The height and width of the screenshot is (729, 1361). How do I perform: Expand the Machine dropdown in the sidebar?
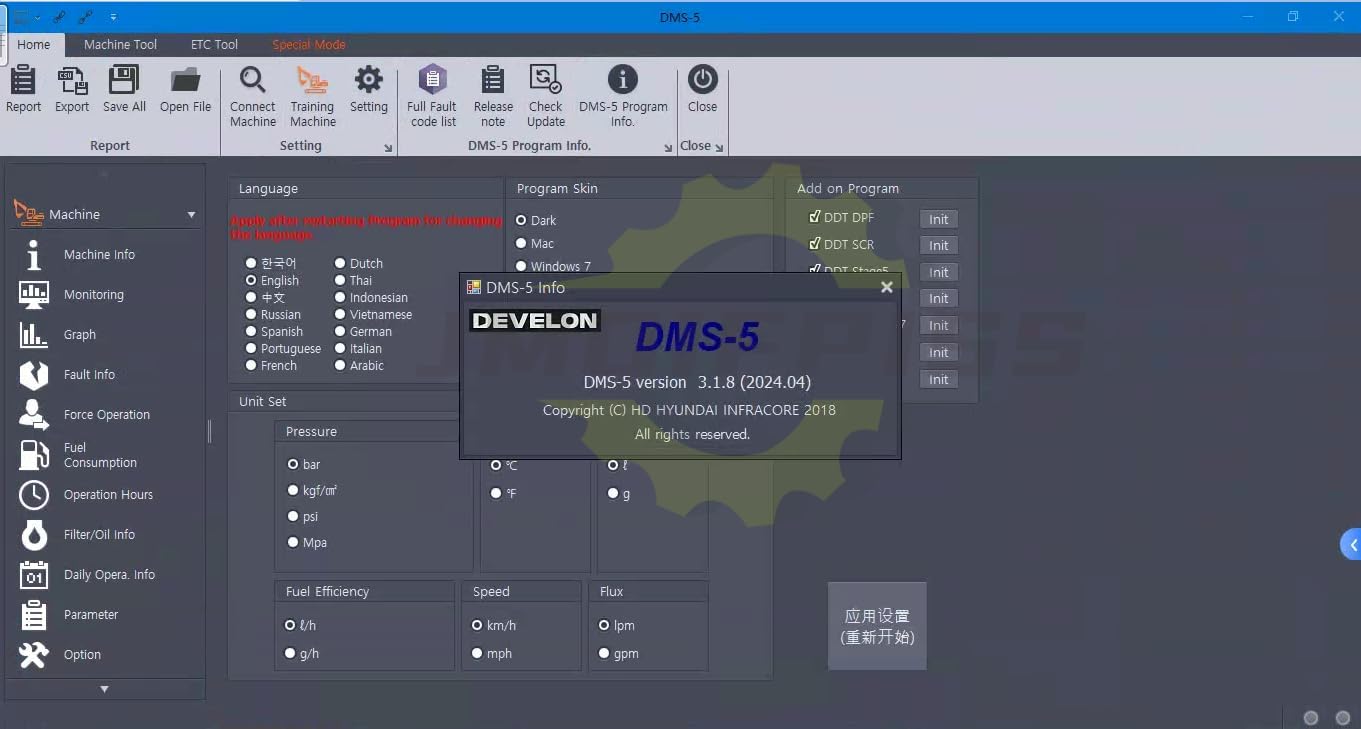tap(191, 215)
